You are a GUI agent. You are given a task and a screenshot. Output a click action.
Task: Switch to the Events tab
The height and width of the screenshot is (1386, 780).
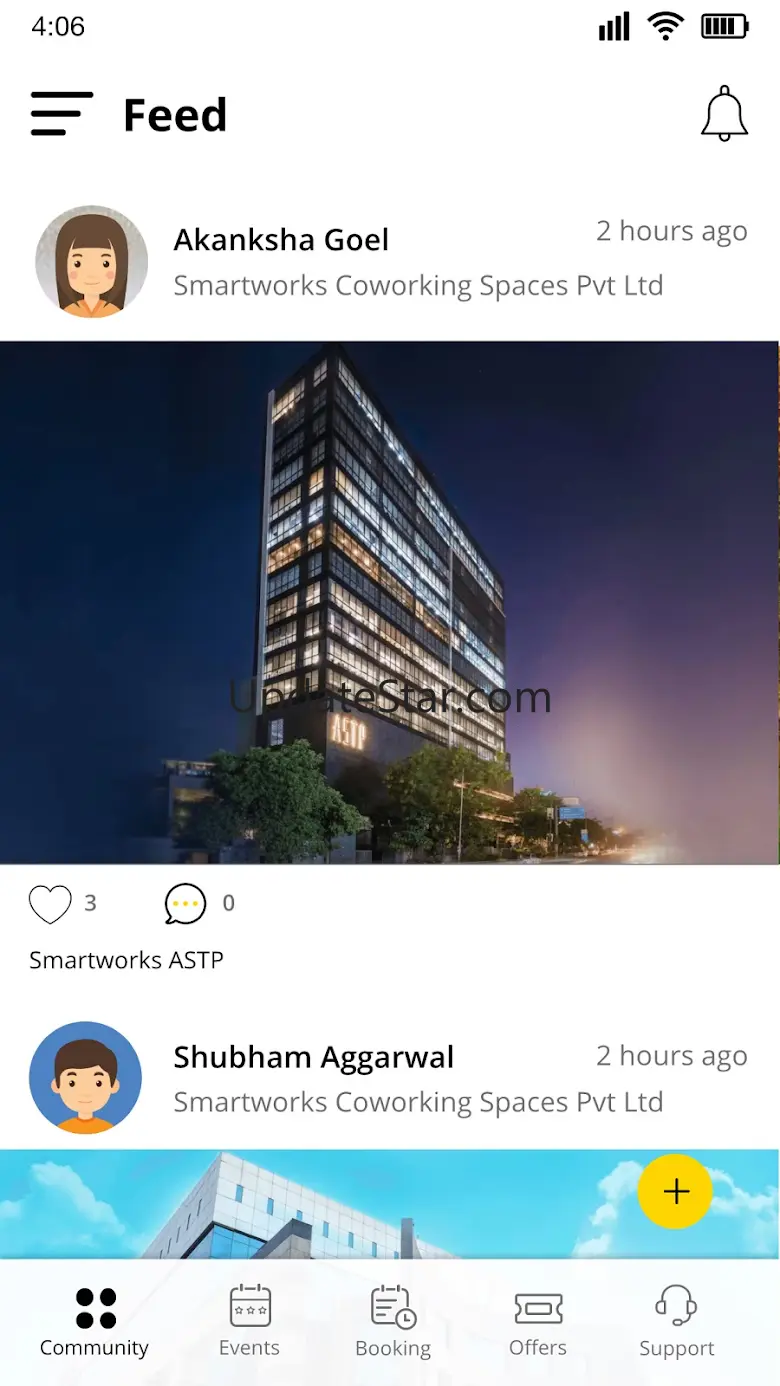click(250, 1321)
